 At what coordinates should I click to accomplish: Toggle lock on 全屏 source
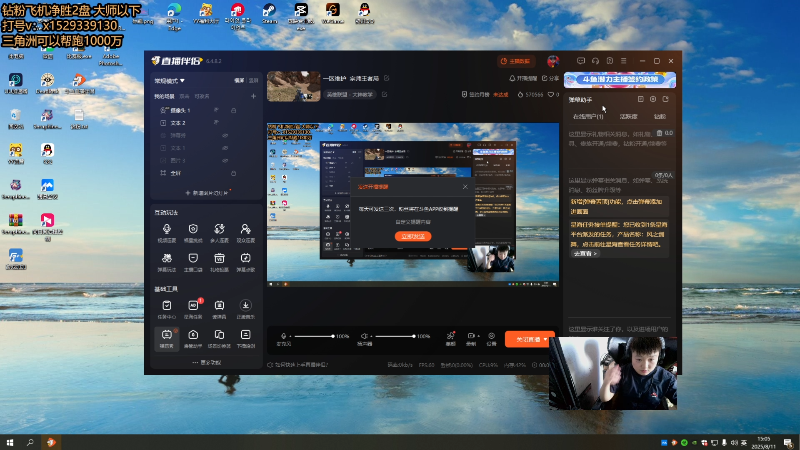(234, 173)
